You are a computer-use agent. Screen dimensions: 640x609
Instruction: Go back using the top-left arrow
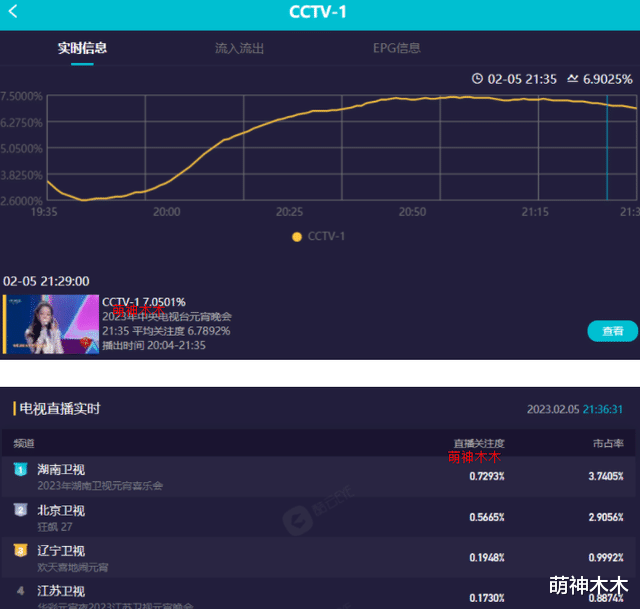(13, 11)
